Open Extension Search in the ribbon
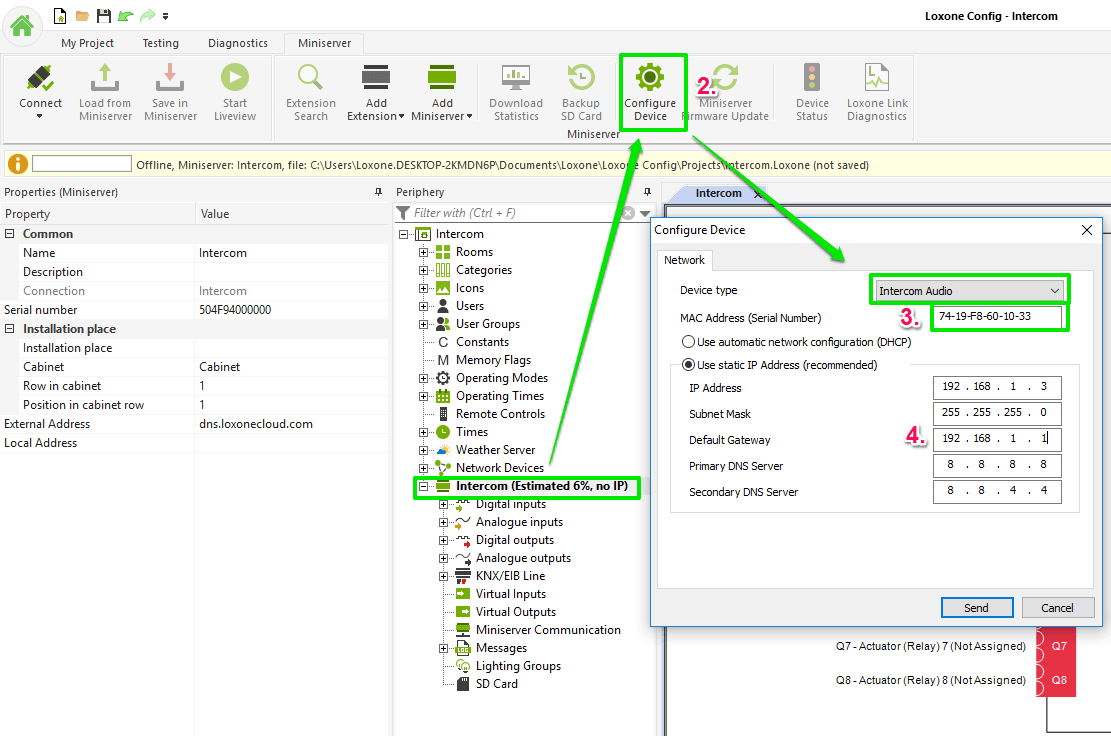This screenshot has height=736, width=1111. coord(311,78)
